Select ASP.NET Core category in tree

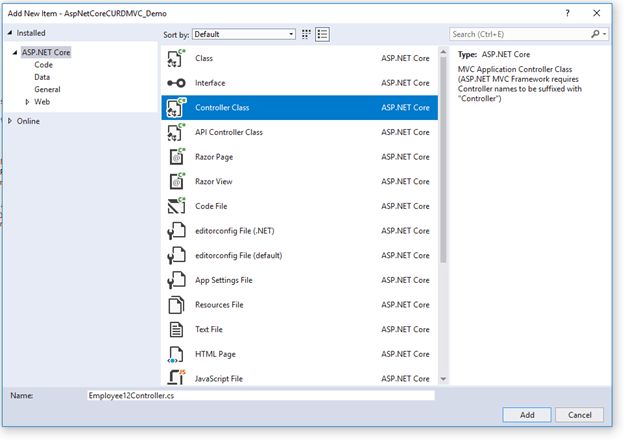tap(46, 52)
